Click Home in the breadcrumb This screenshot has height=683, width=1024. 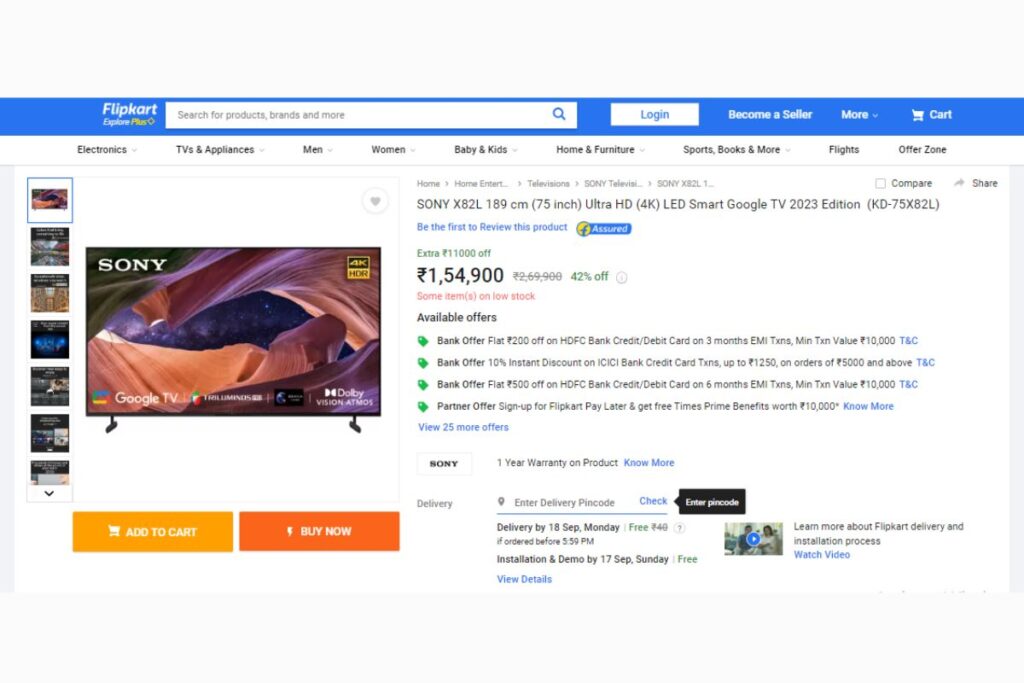coord(428,184)
